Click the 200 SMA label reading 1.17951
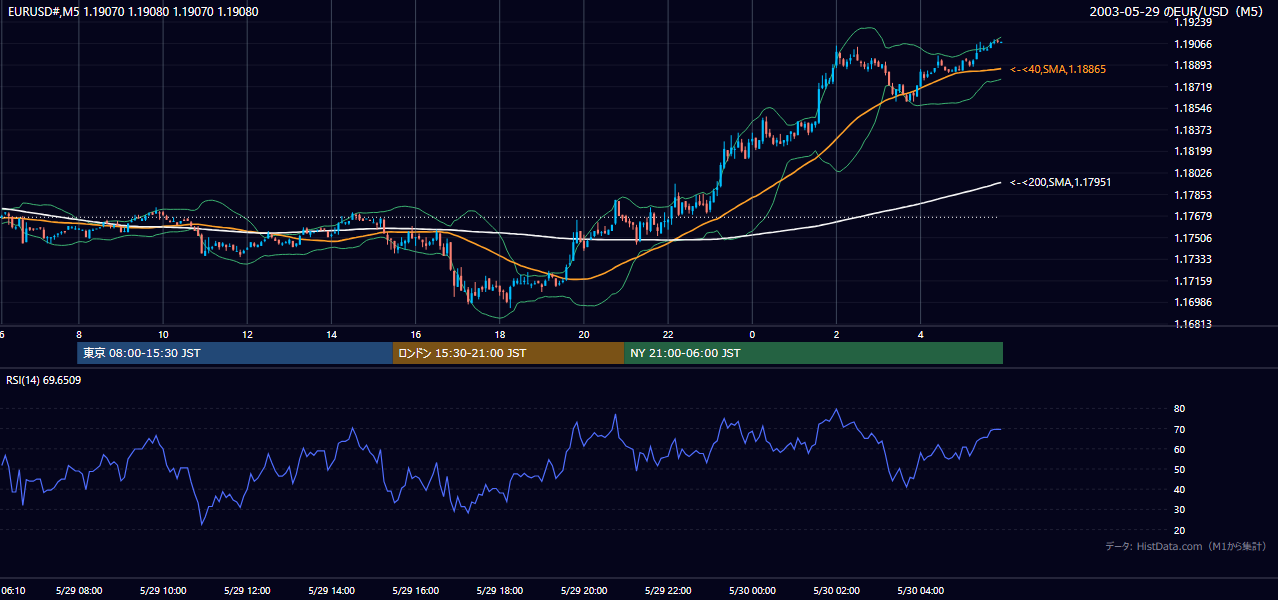Image resolution: width=1278 pixels, height=600 pixels. [x=1060, y=182]
